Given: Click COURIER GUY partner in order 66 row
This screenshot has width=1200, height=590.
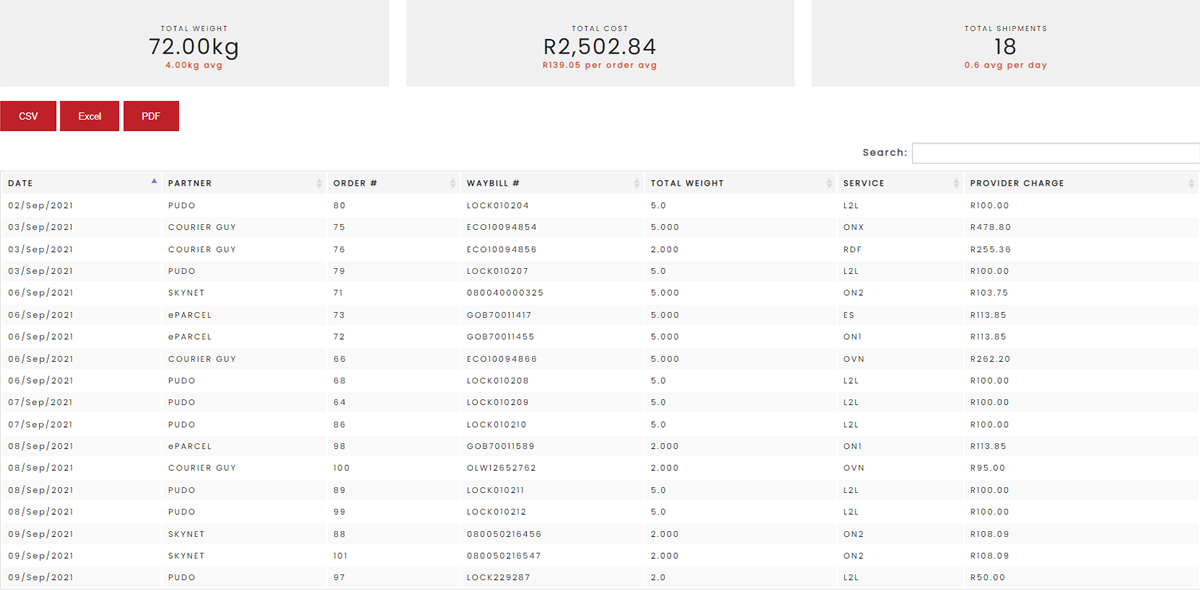Looking at the screenshot, I should [x=202, y=359].
